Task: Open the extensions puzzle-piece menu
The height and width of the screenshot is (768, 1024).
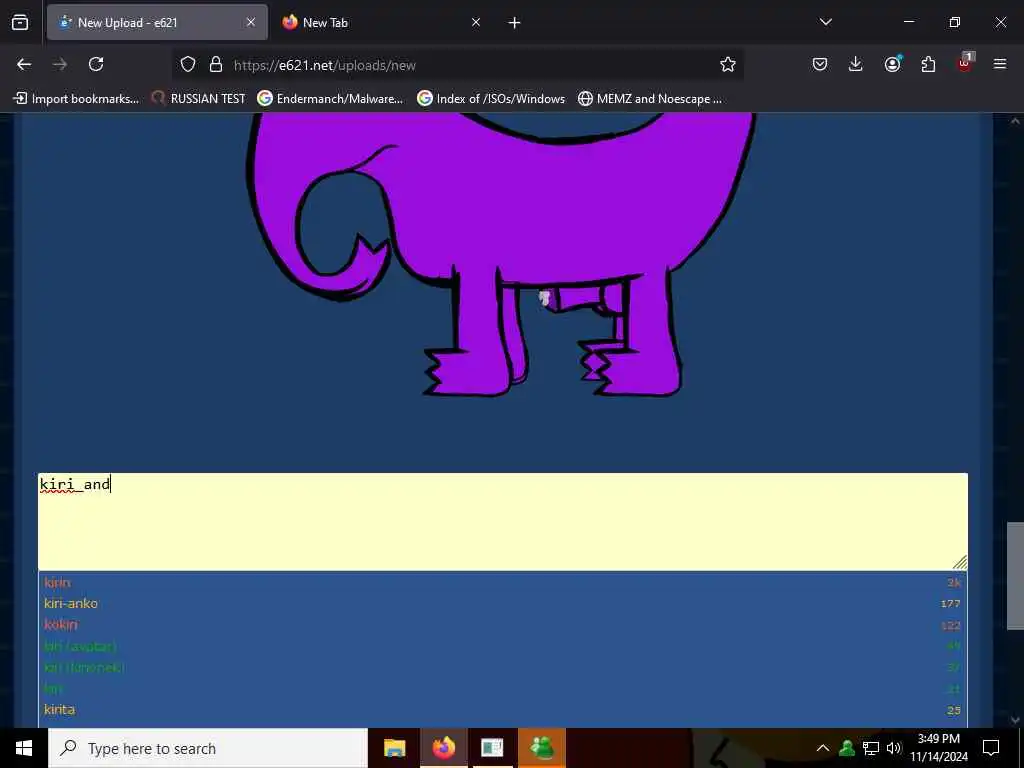Action: [x=928, y=64]
